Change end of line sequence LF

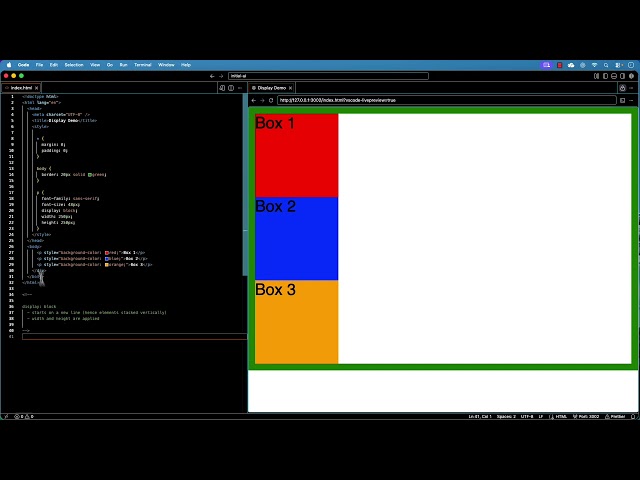point(541,416)
